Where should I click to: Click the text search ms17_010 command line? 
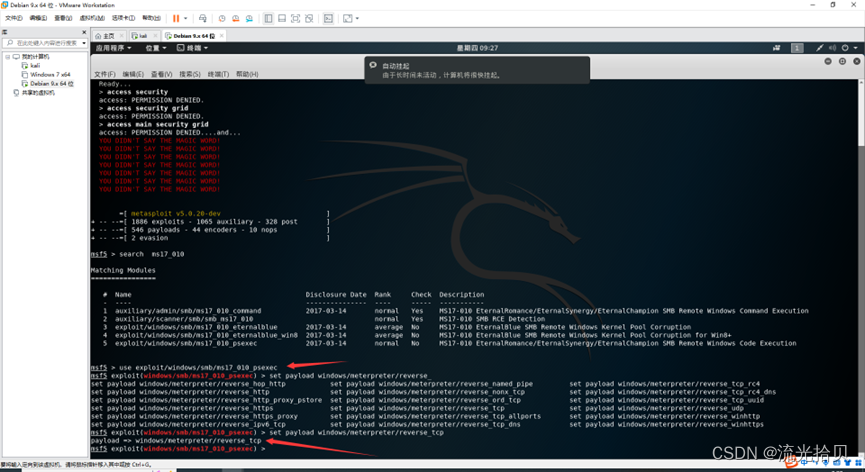pos(152,254)
